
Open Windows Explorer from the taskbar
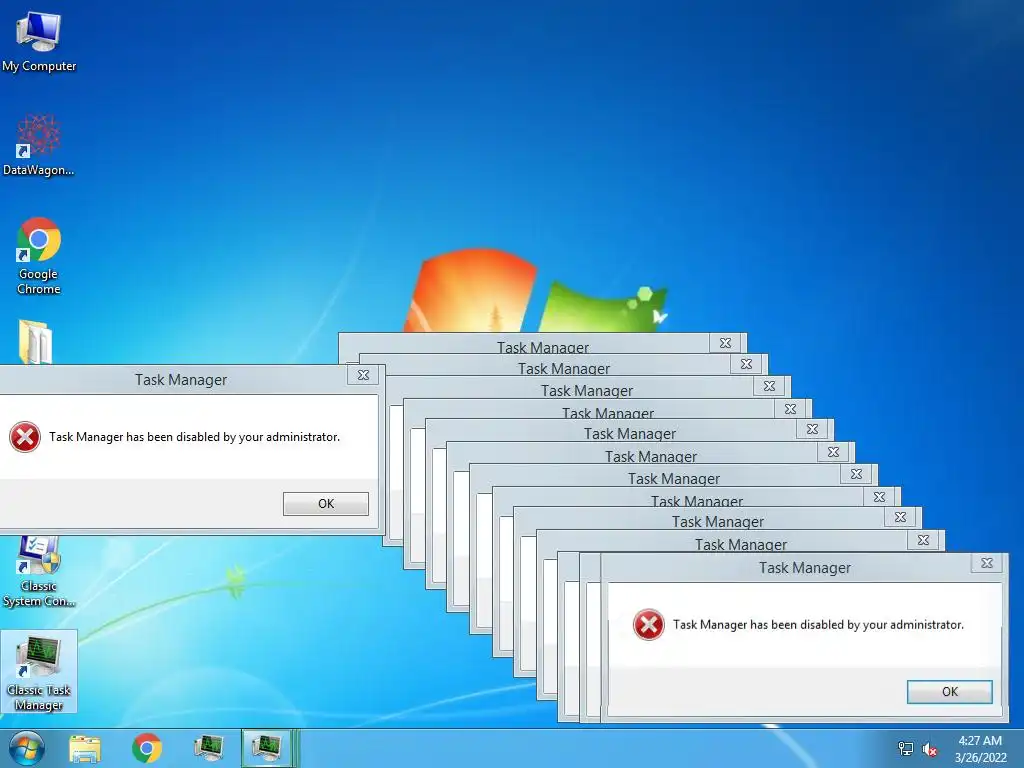click(x=85, y=748)
